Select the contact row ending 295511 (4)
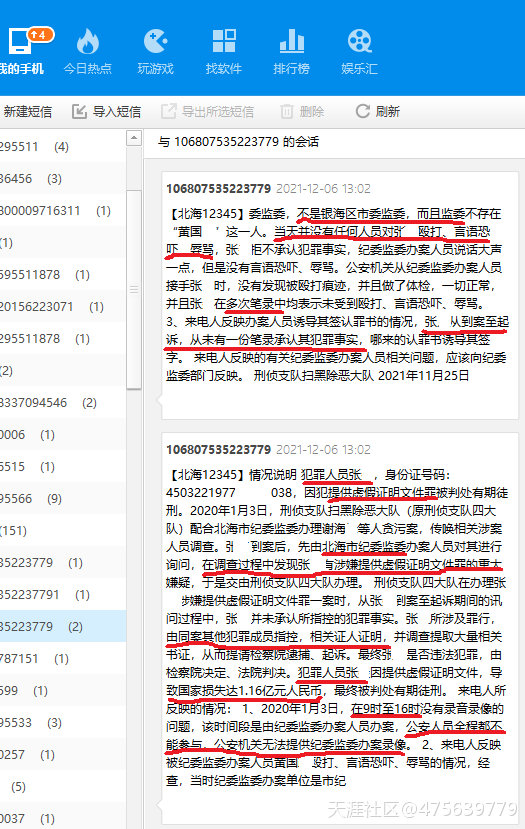The image size is (525, 829). pyautogui.click(x=63, y=146)
